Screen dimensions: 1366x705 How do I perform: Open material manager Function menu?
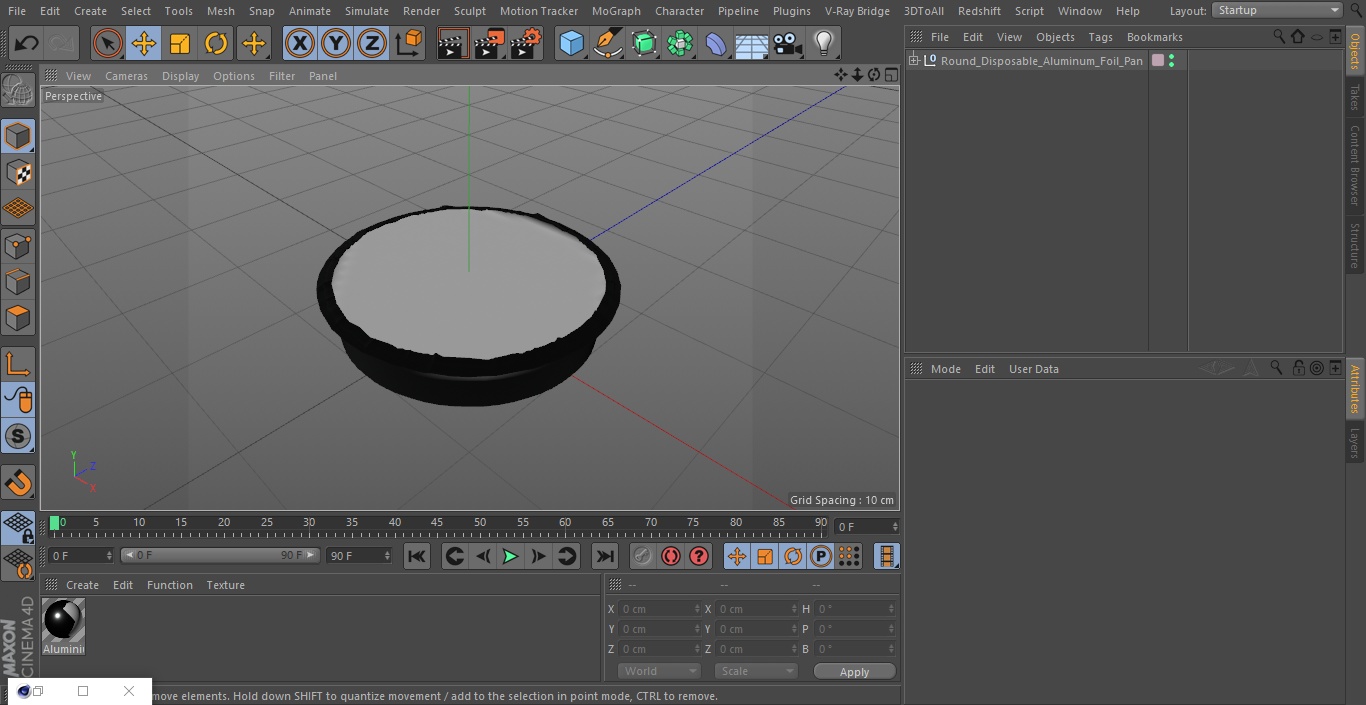coord(170,585)
